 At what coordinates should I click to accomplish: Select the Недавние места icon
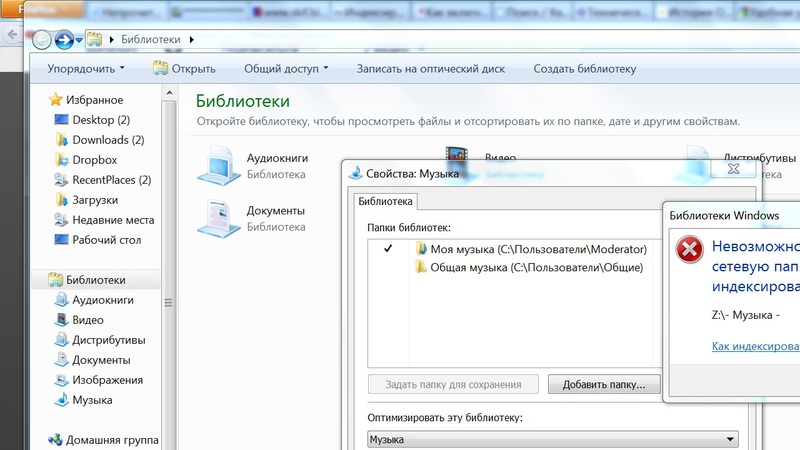tap(61, 219)
